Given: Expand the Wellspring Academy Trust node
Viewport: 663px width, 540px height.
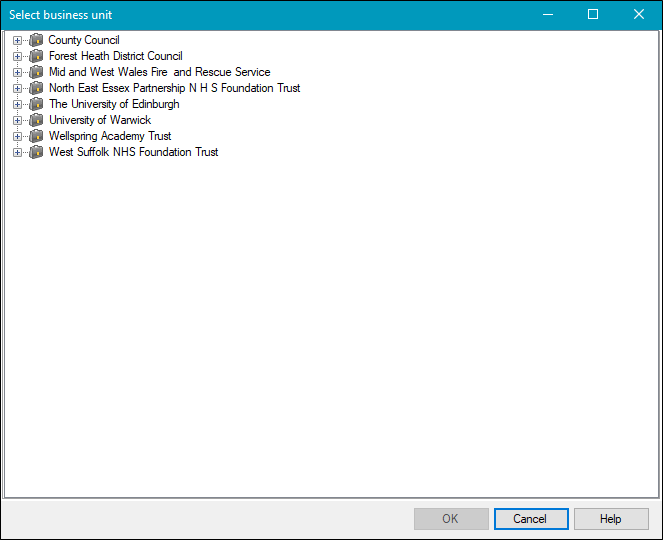Looking at the screenshot, I should pos(17,136).
